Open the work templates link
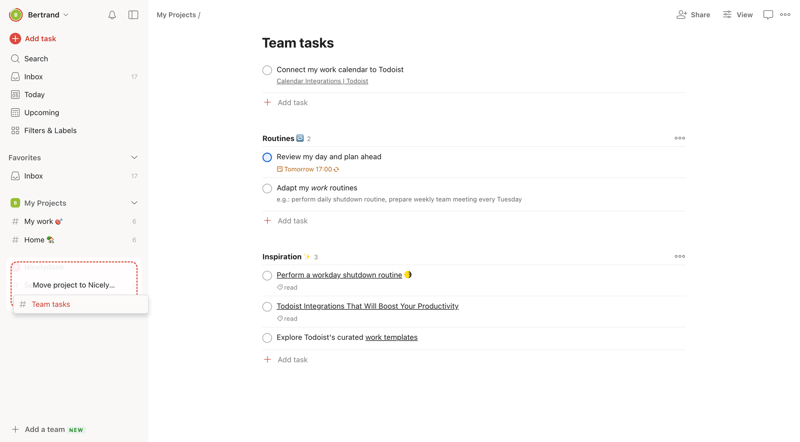The height and width of the screenshot is (442, 800). [x=391, y=337]
